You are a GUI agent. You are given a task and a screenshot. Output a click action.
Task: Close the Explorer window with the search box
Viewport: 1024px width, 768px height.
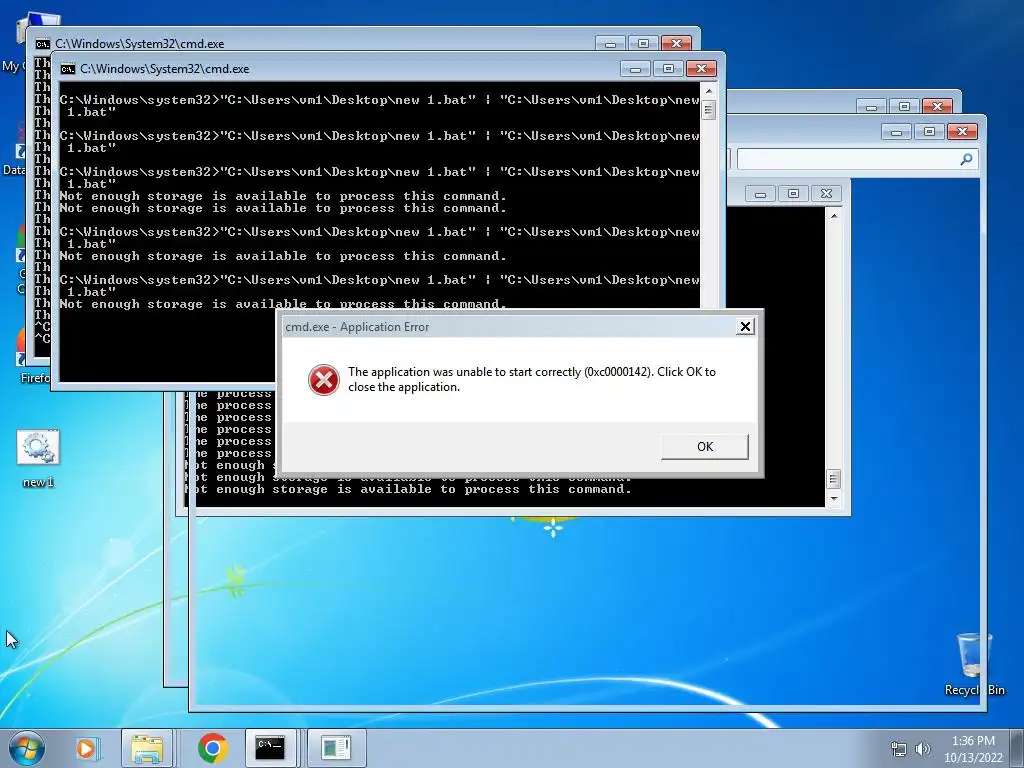[962, 131]
